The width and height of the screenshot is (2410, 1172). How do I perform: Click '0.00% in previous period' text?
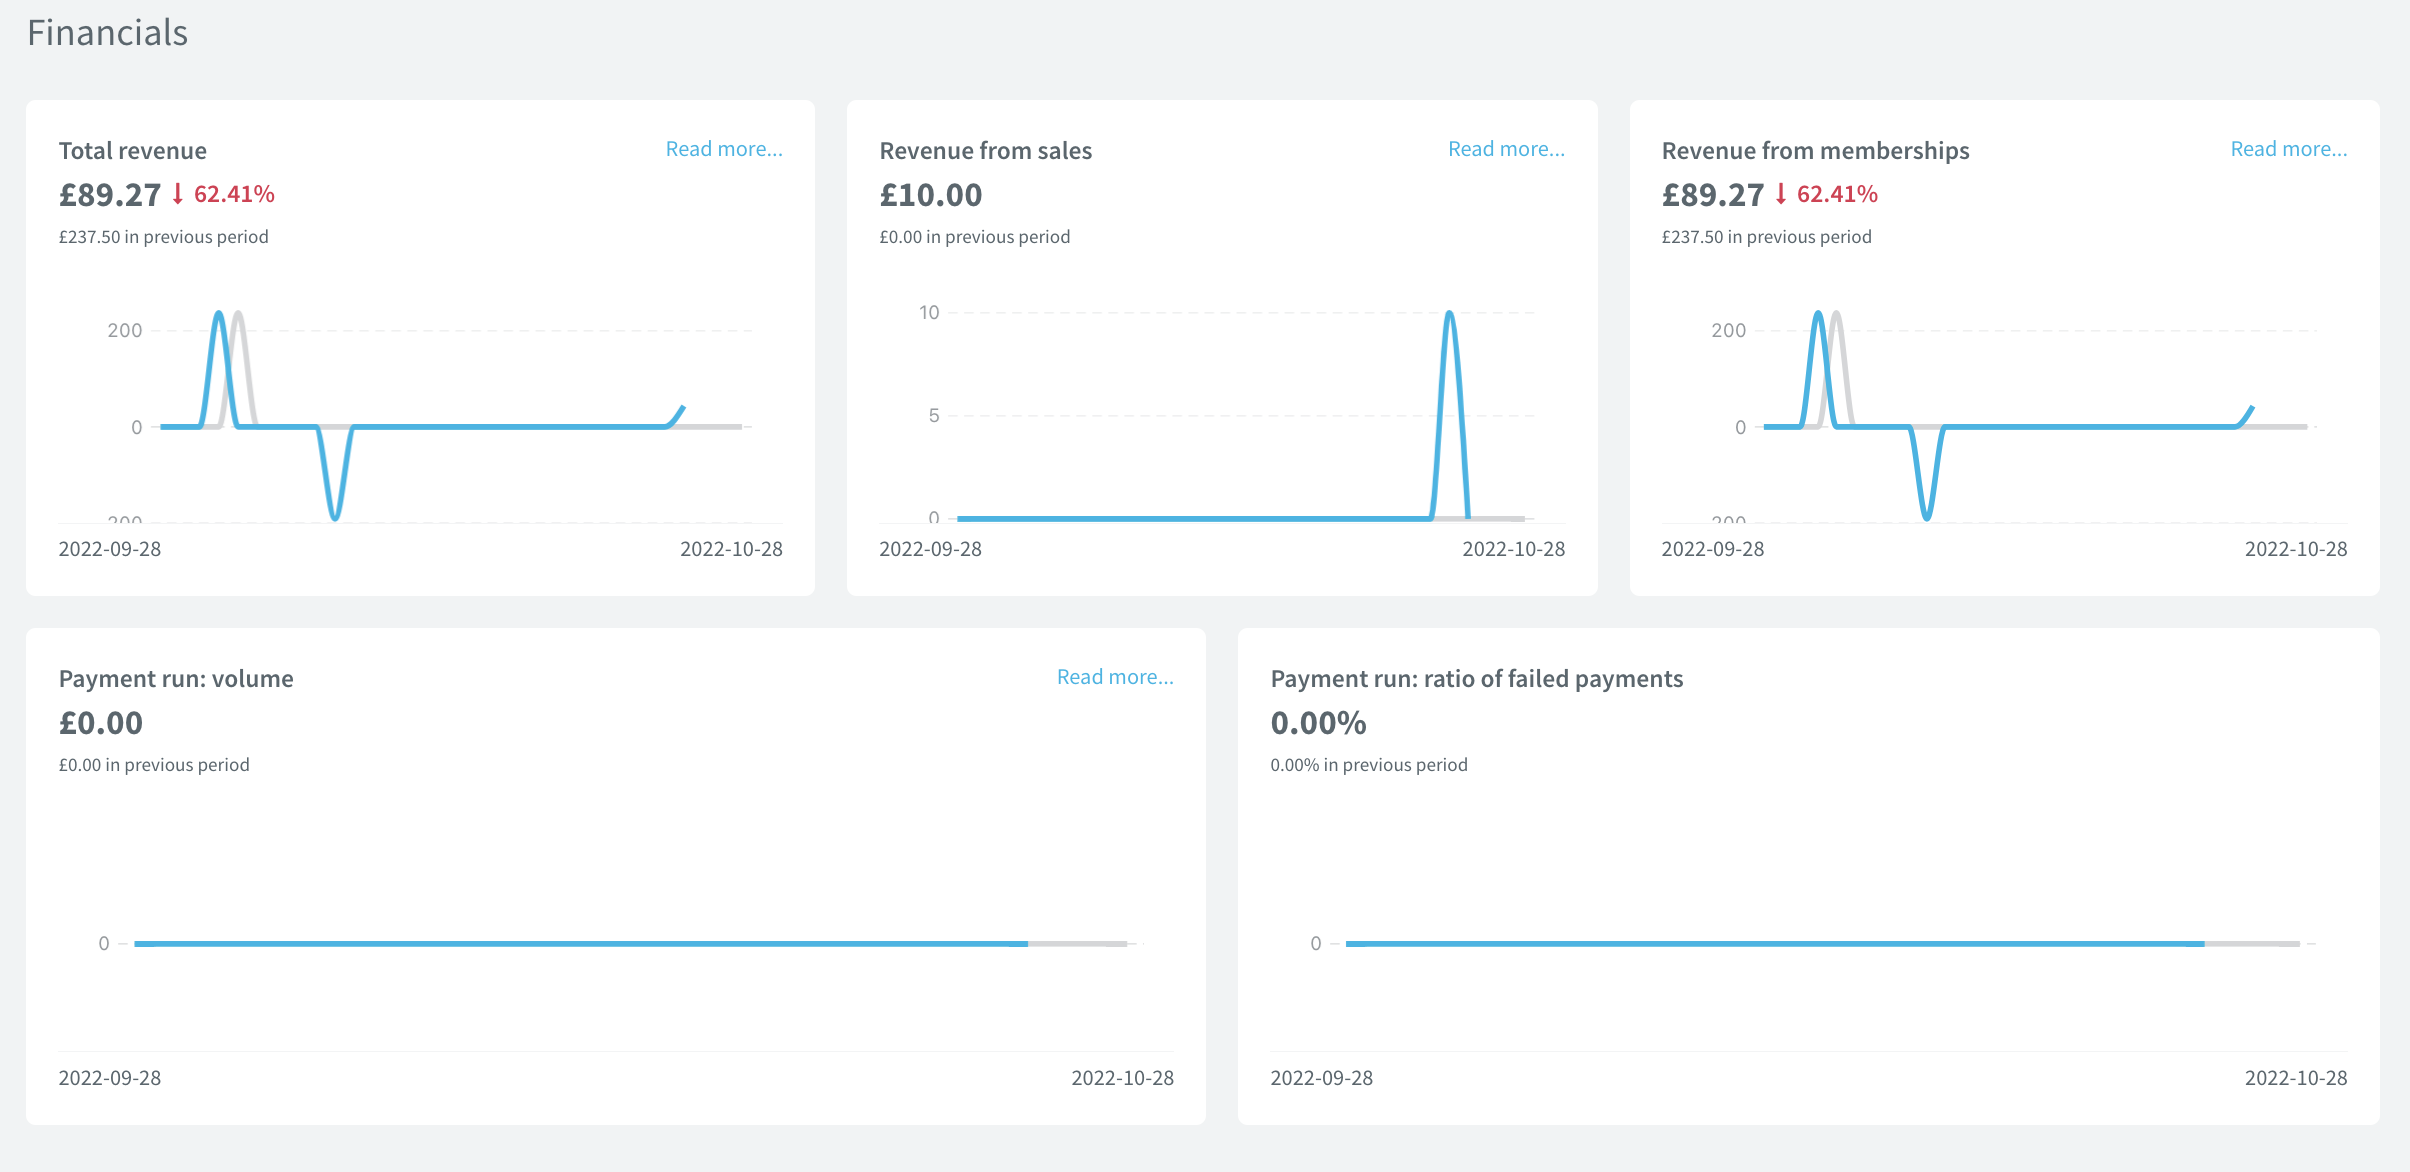pos(1368,765)
